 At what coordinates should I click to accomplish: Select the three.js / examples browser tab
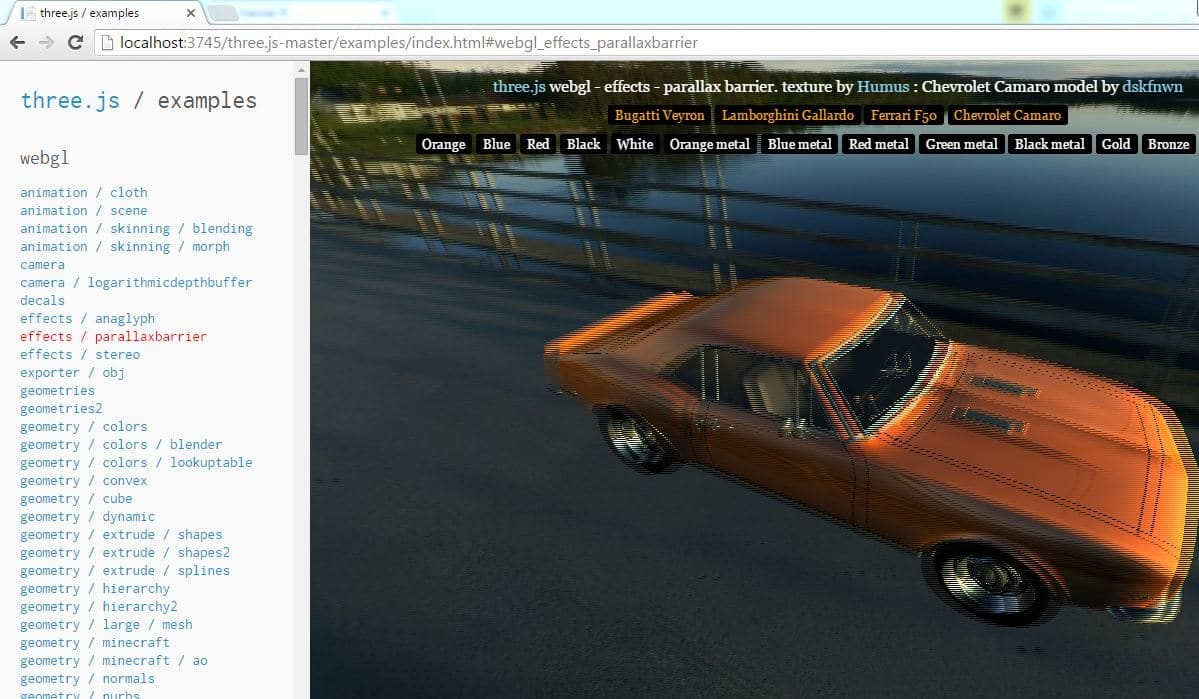[107, 13]
